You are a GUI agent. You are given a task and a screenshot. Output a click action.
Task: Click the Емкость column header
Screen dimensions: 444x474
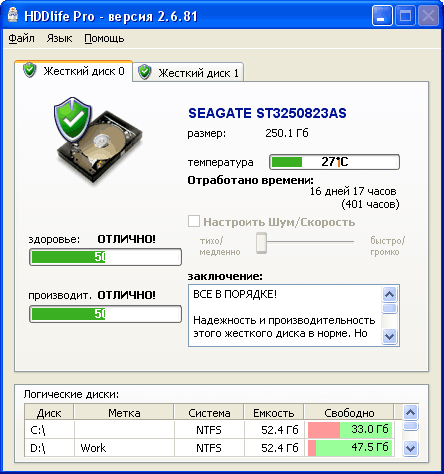pos(274,413)
